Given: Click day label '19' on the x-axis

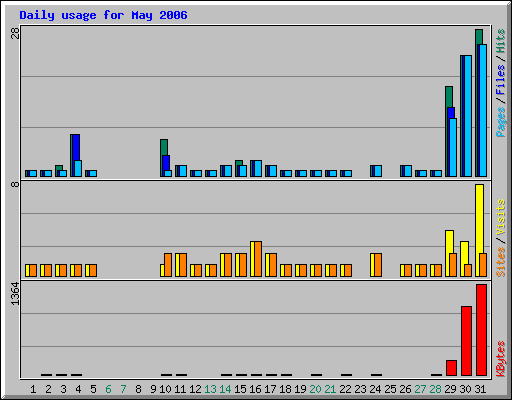Looking at the screenshot, I should 300,389.
